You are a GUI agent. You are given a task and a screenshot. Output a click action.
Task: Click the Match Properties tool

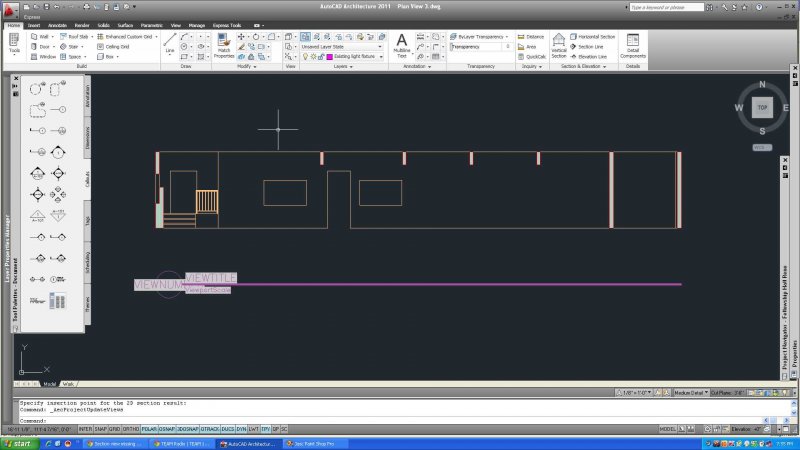tap(223, 46)
